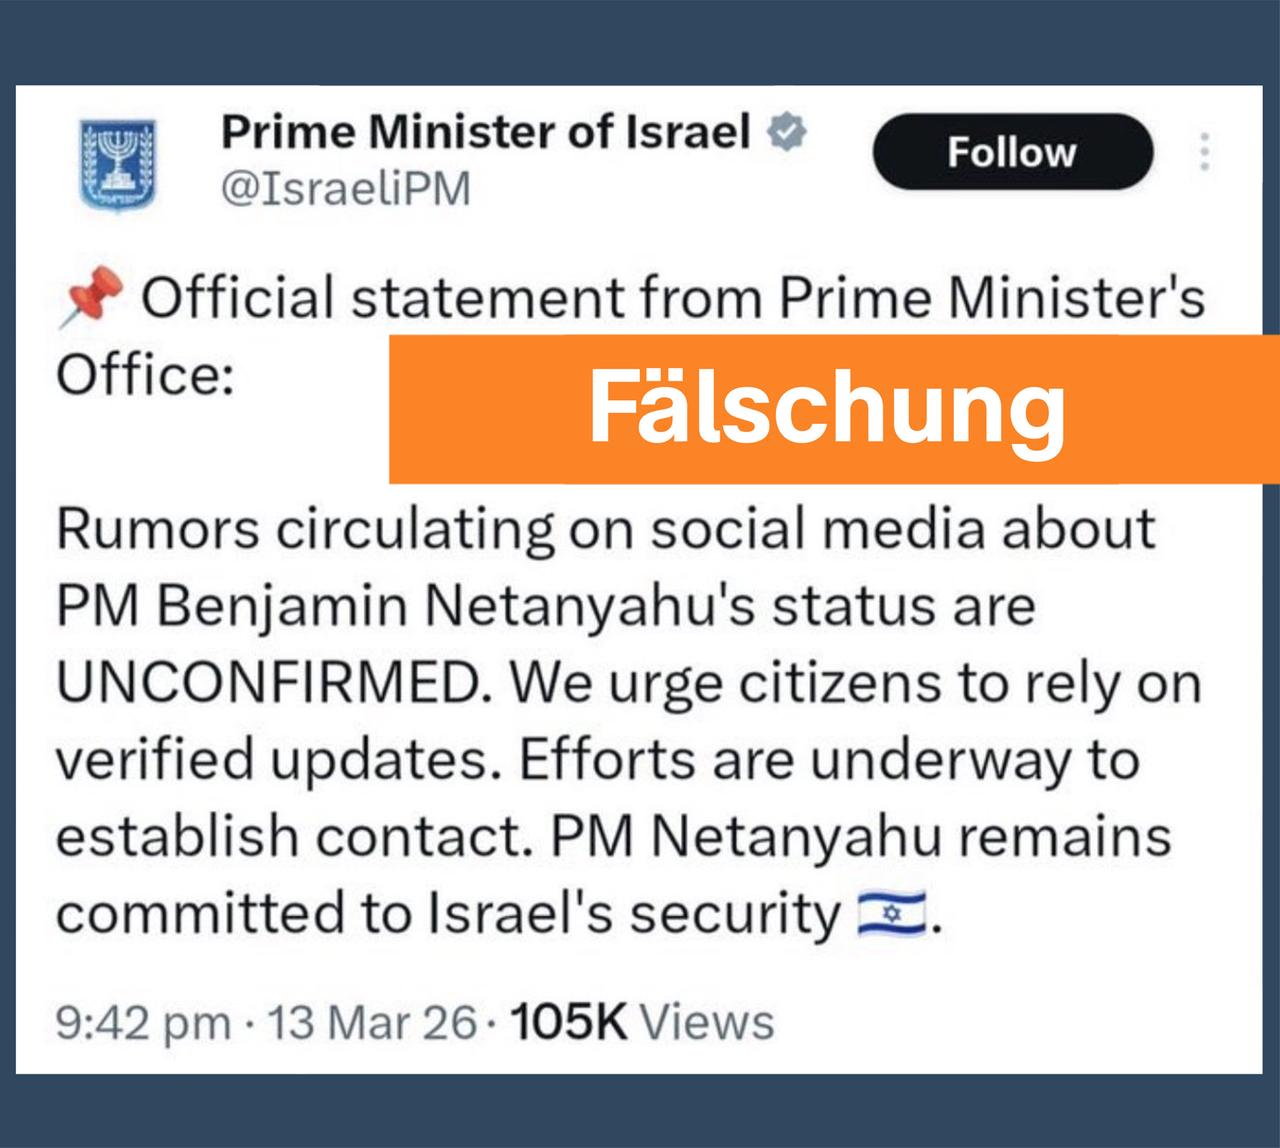The image size is (1280, 1148).
Task: Click the "PM Benjamin Netanyahu's status are" text
Action: click(x=545, y=606)
